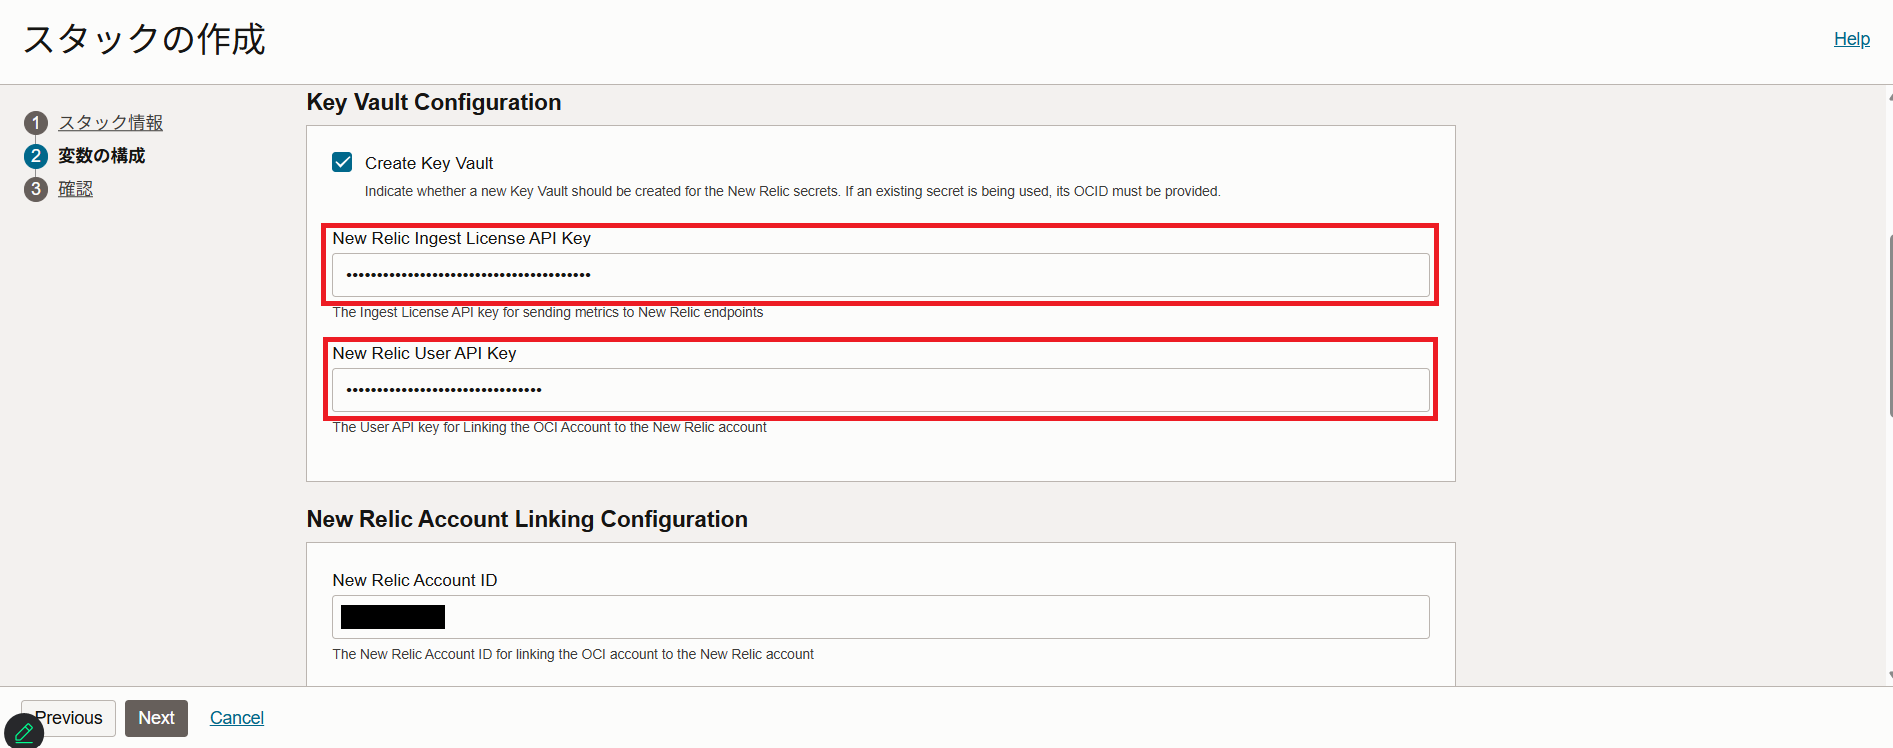Cancel the stack creation
The image size is (1893, 748).
237,718
